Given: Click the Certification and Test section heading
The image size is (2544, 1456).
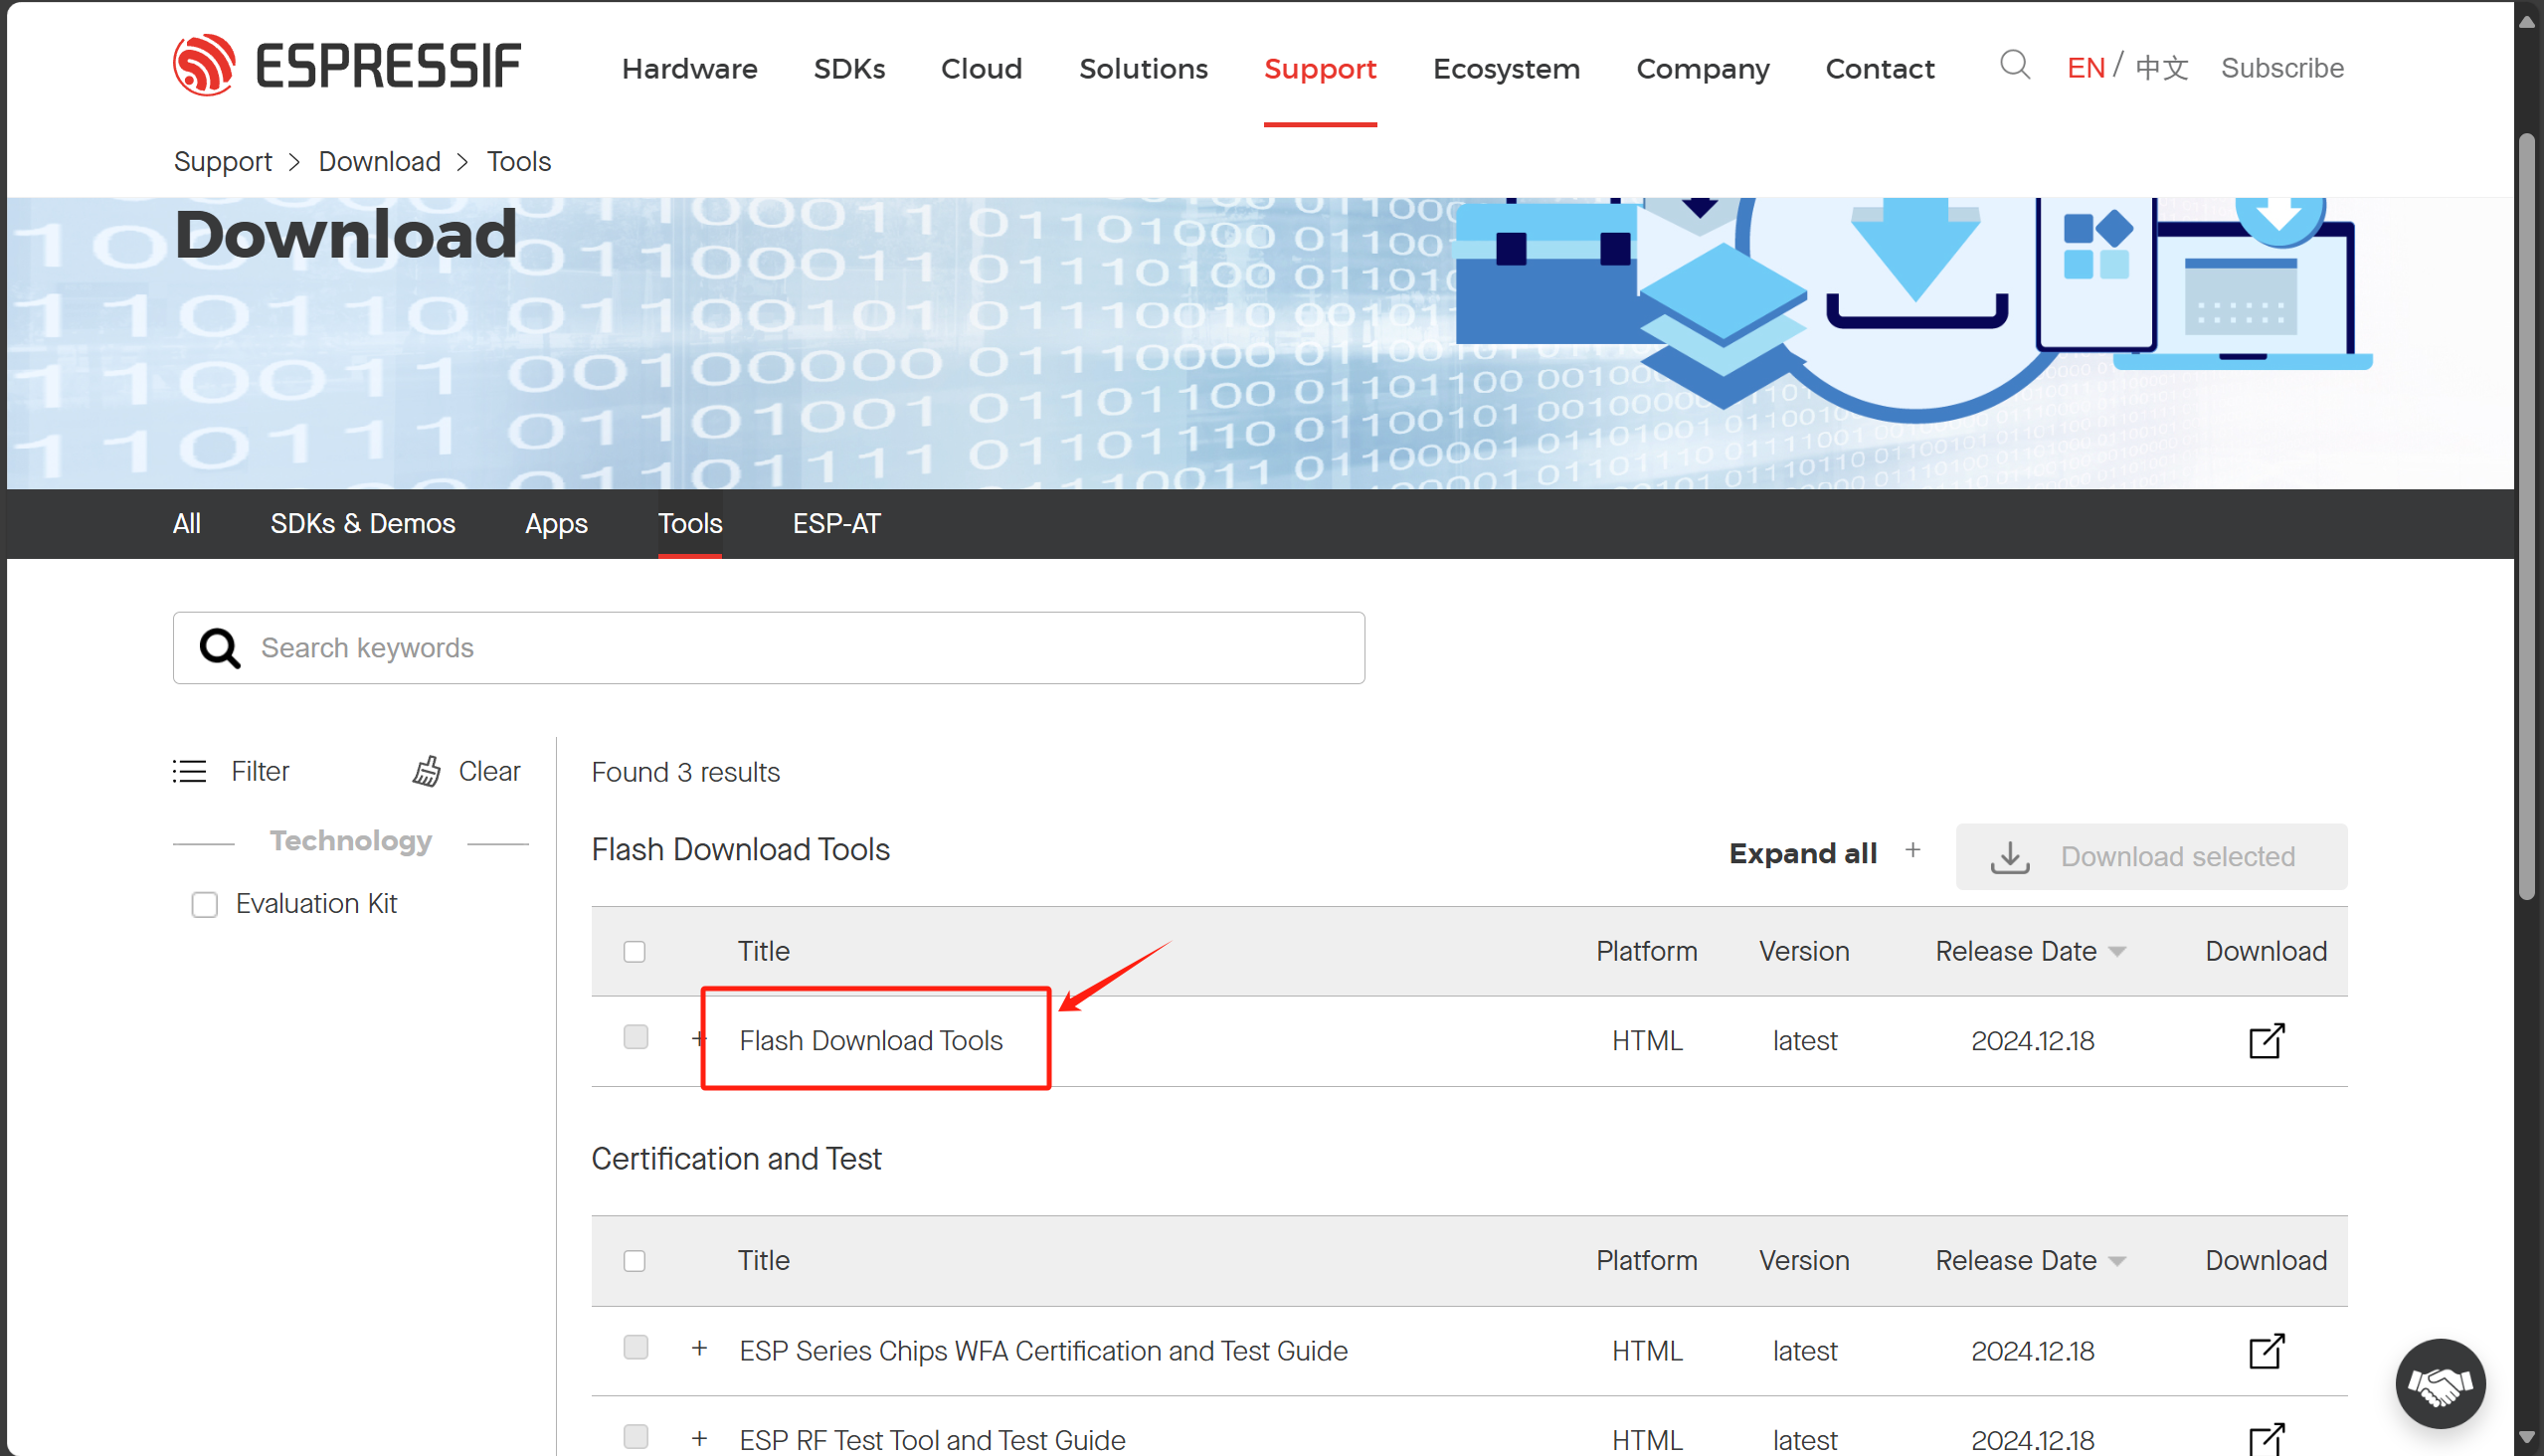Looking at the screenshot, I should (x=736, y=1159).
